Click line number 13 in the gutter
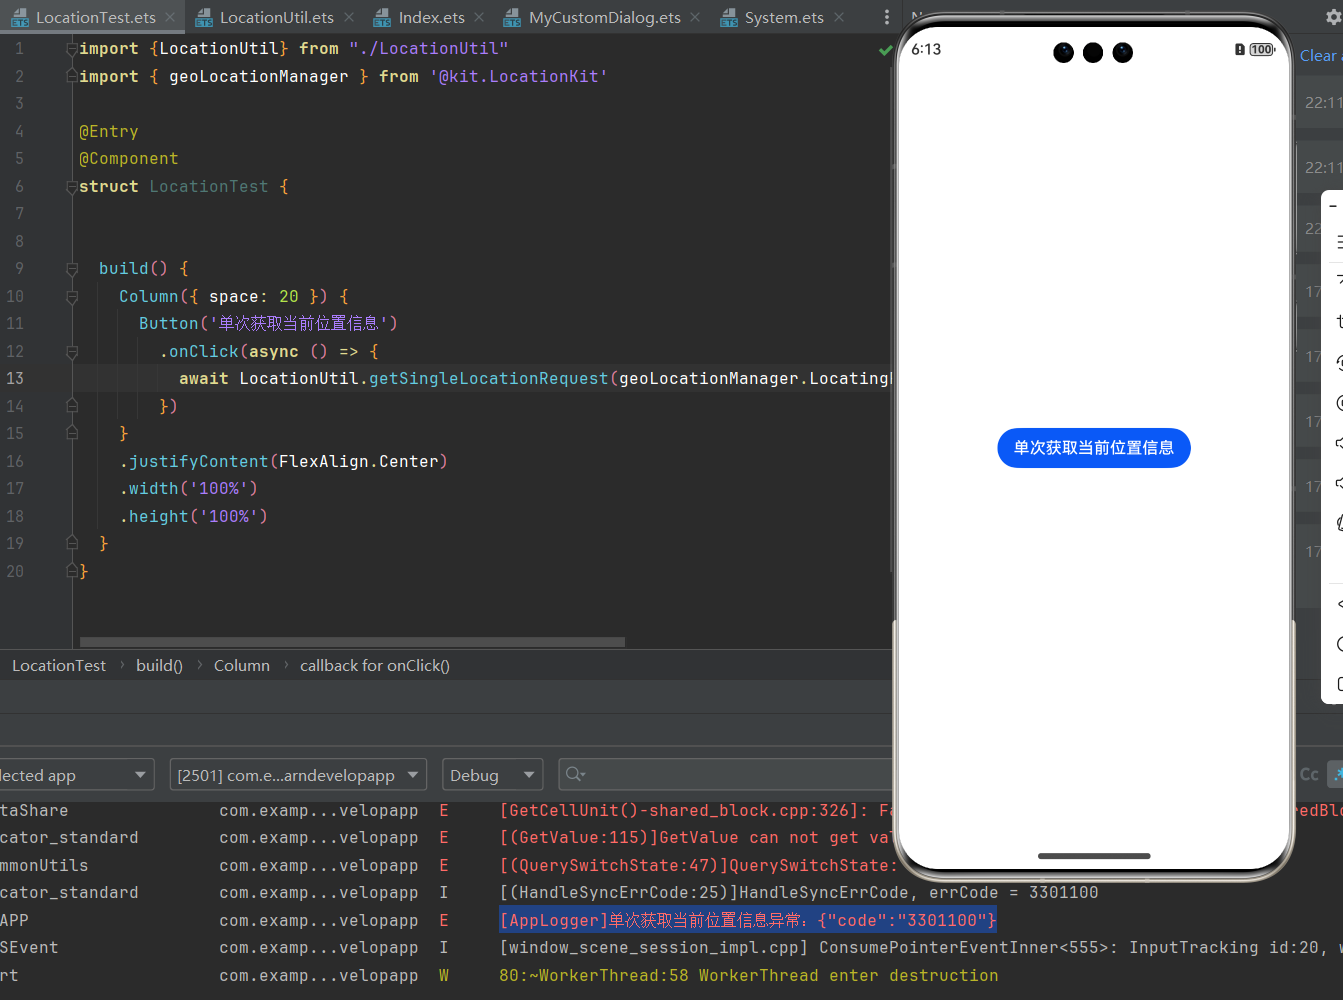The height and width of the screenshot is (1000, 1343). pos(15,378)
